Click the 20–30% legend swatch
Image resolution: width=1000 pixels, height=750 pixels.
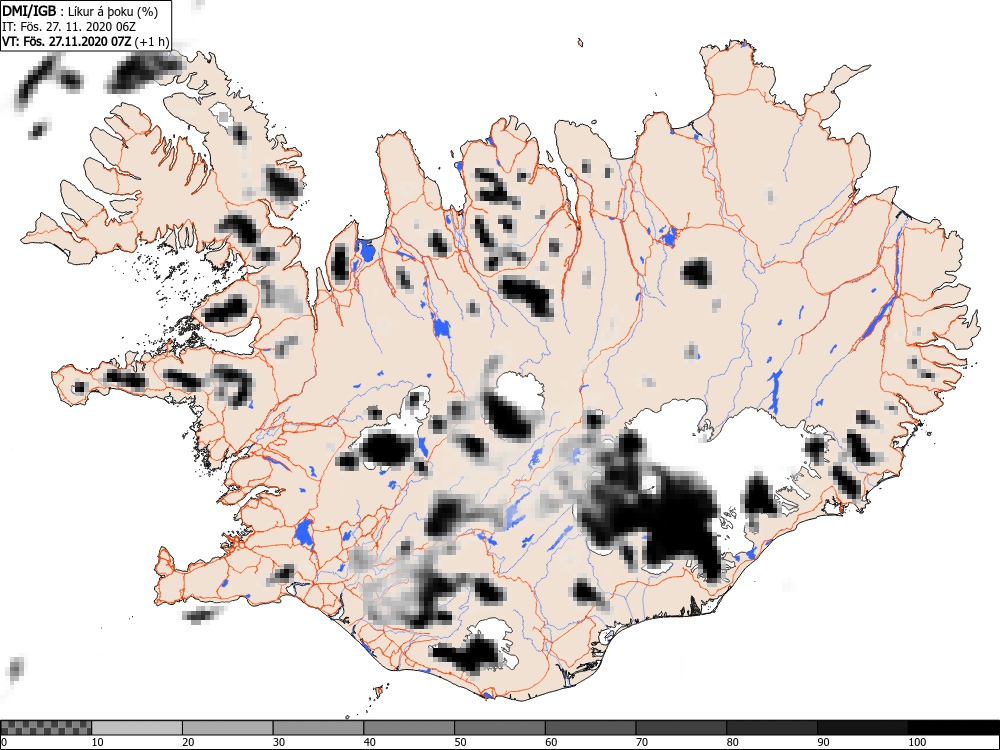click(228, 728)
